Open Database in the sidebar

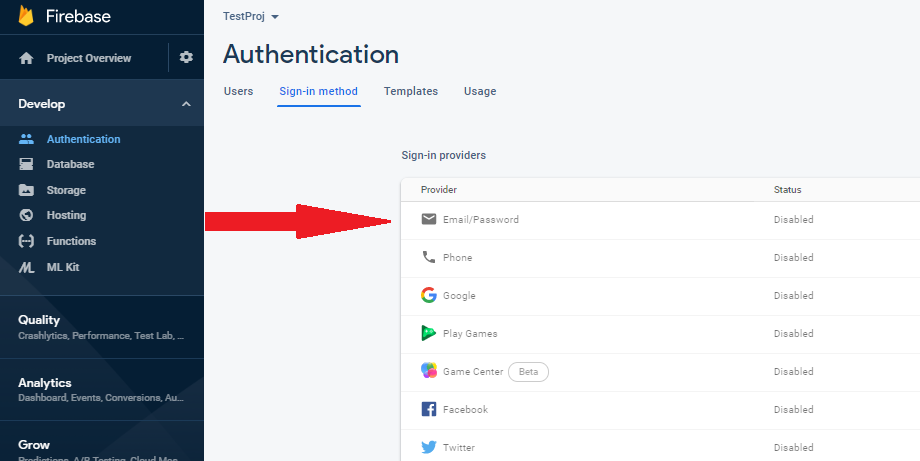pyautogui.click(x=70, y=164)
